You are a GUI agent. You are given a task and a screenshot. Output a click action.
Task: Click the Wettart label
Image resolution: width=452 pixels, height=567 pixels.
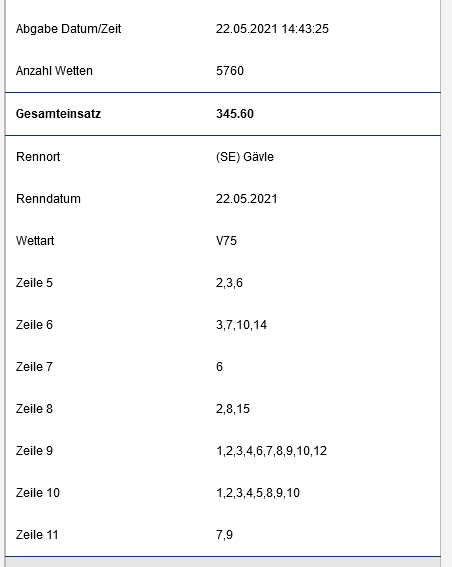click(35, 241)
